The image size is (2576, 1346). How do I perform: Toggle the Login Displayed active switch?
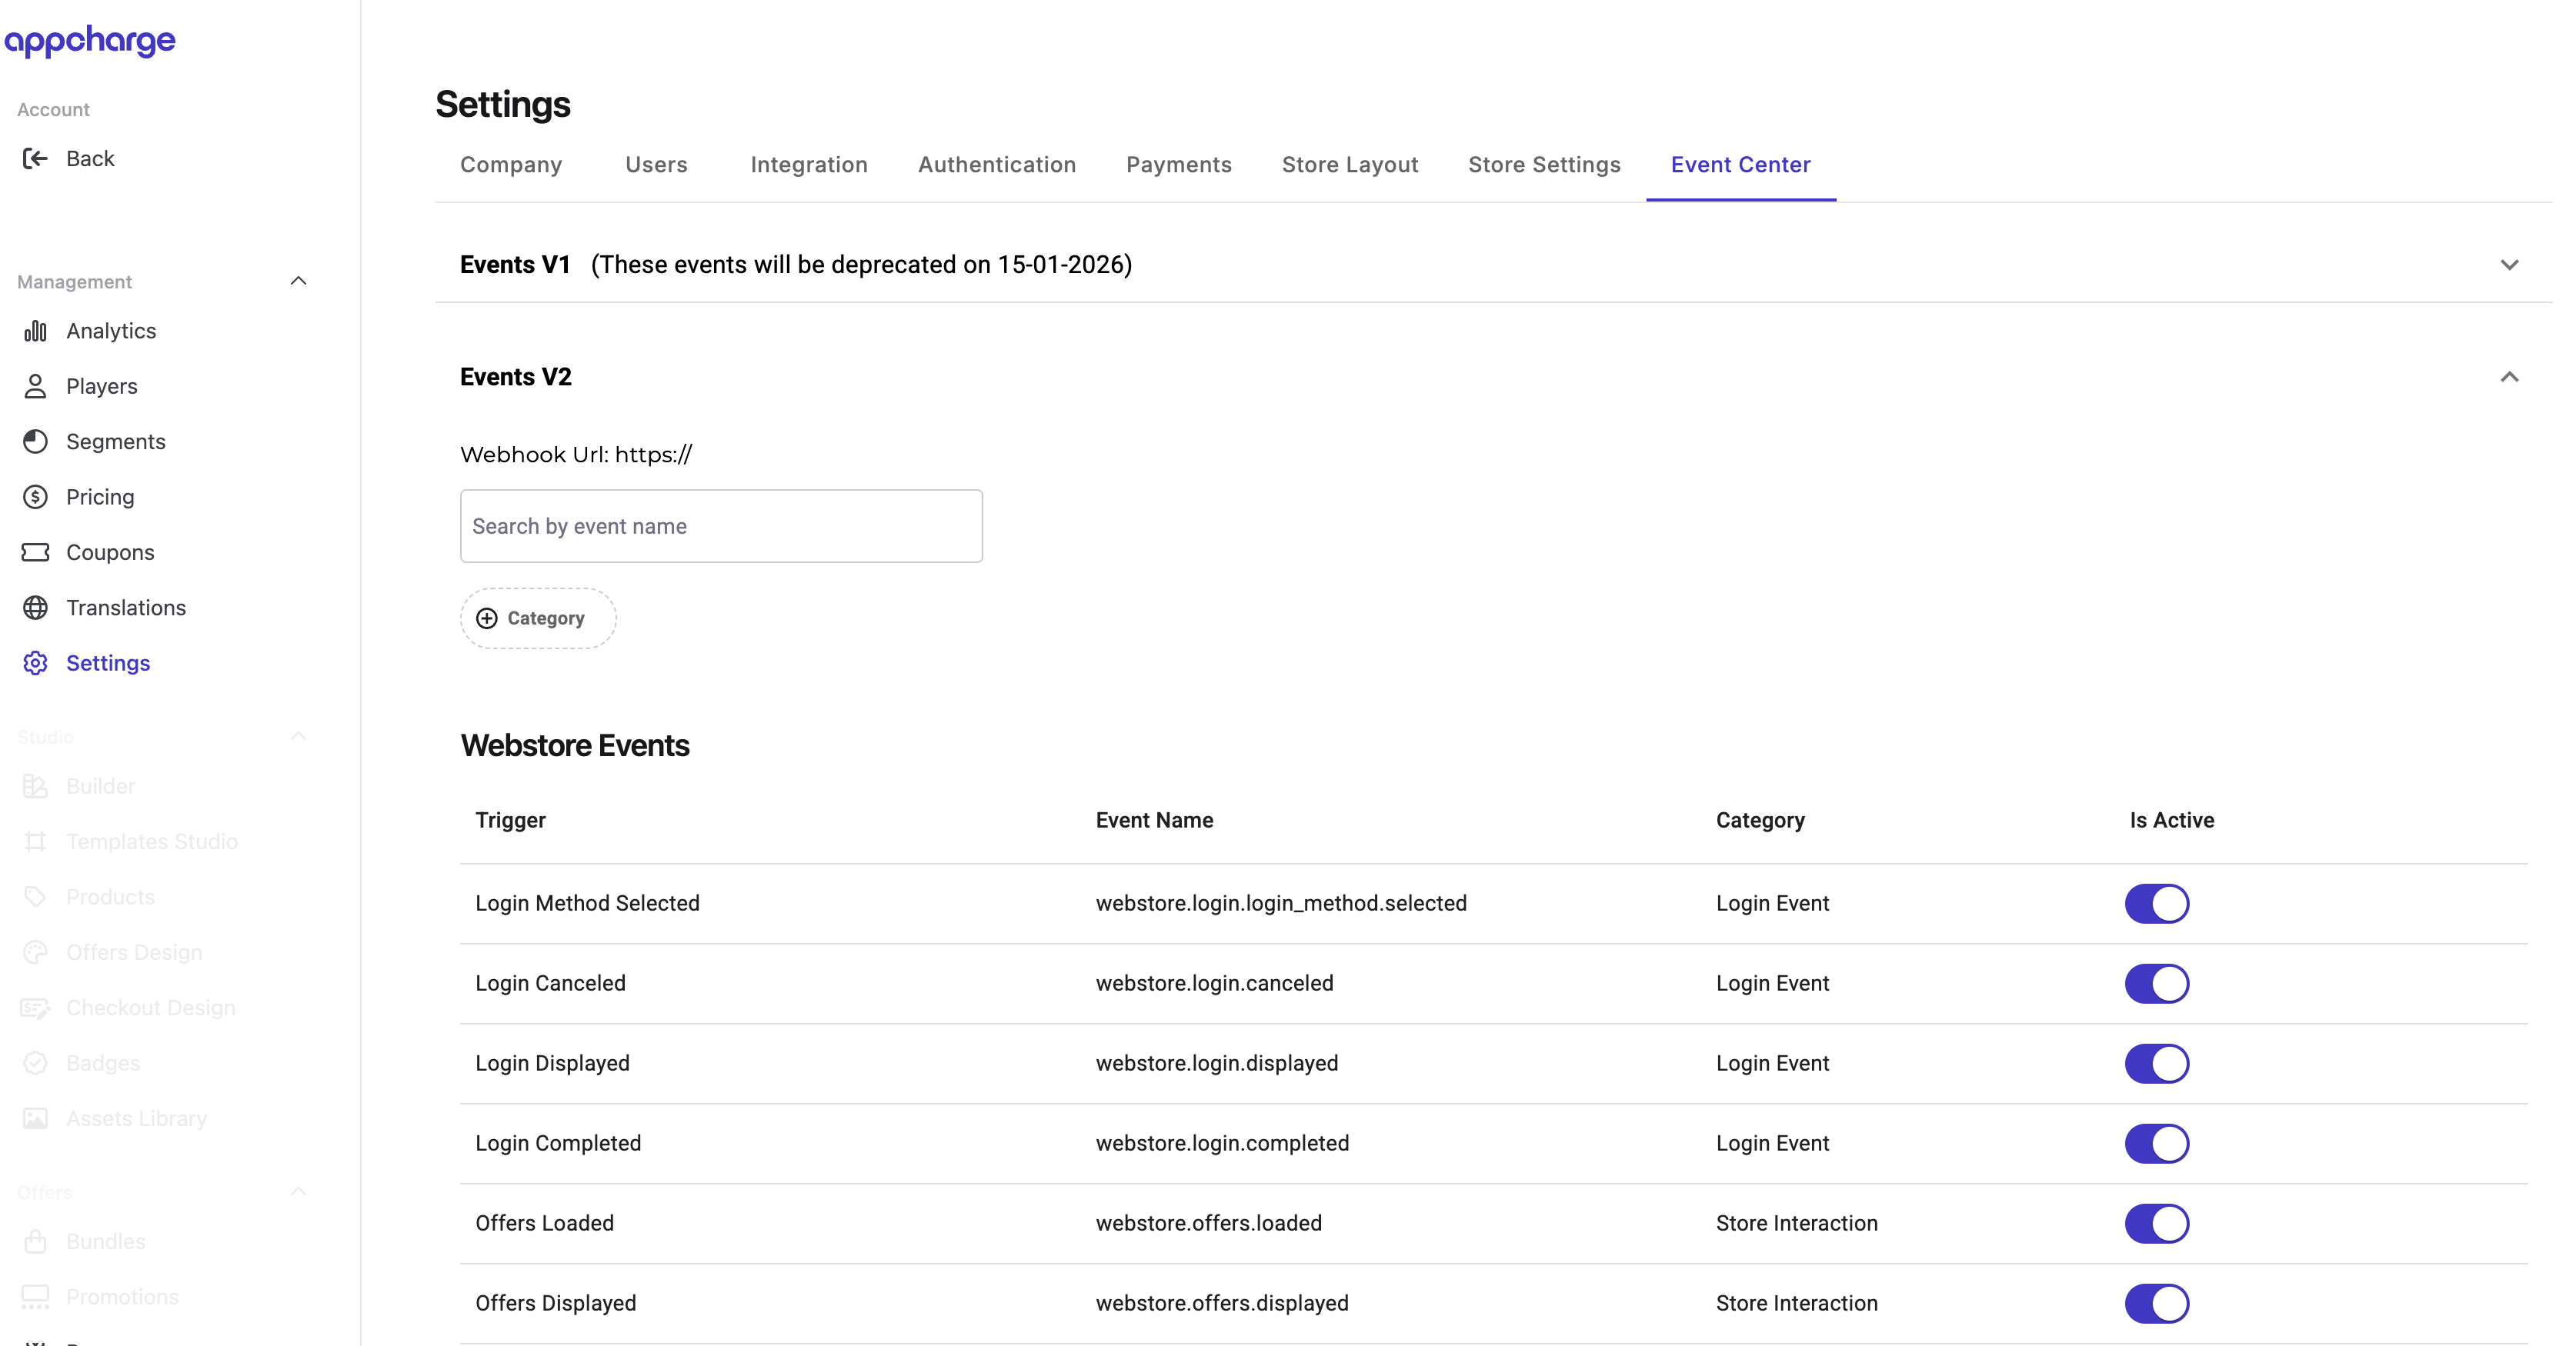(2156, 1063)
